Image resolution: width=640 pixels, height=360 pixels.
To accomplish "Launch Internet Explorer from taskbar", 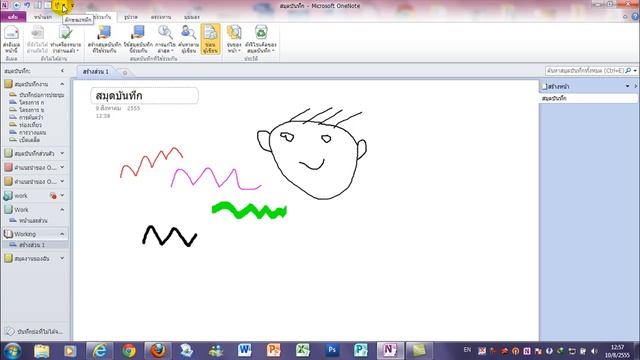I will (99, 351).
